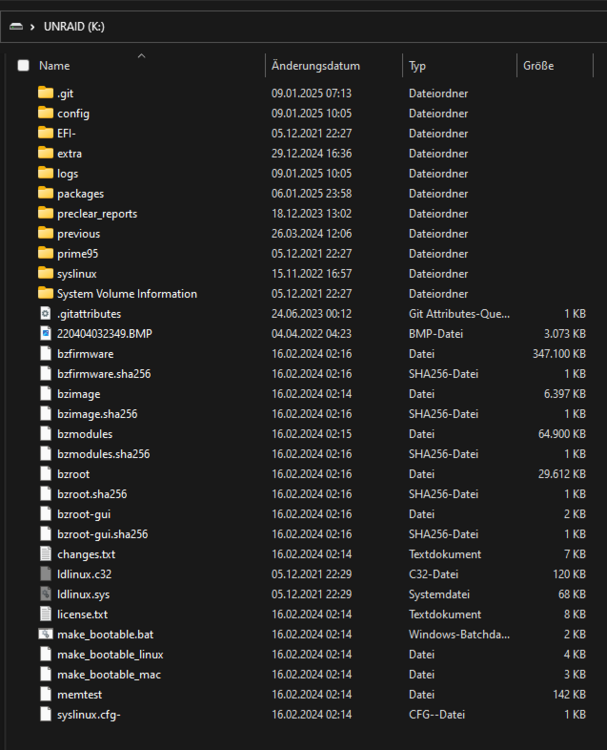Click the BMP-Datei type cell
The height and width of the screenshot is (750, 607).
(436, 333)
